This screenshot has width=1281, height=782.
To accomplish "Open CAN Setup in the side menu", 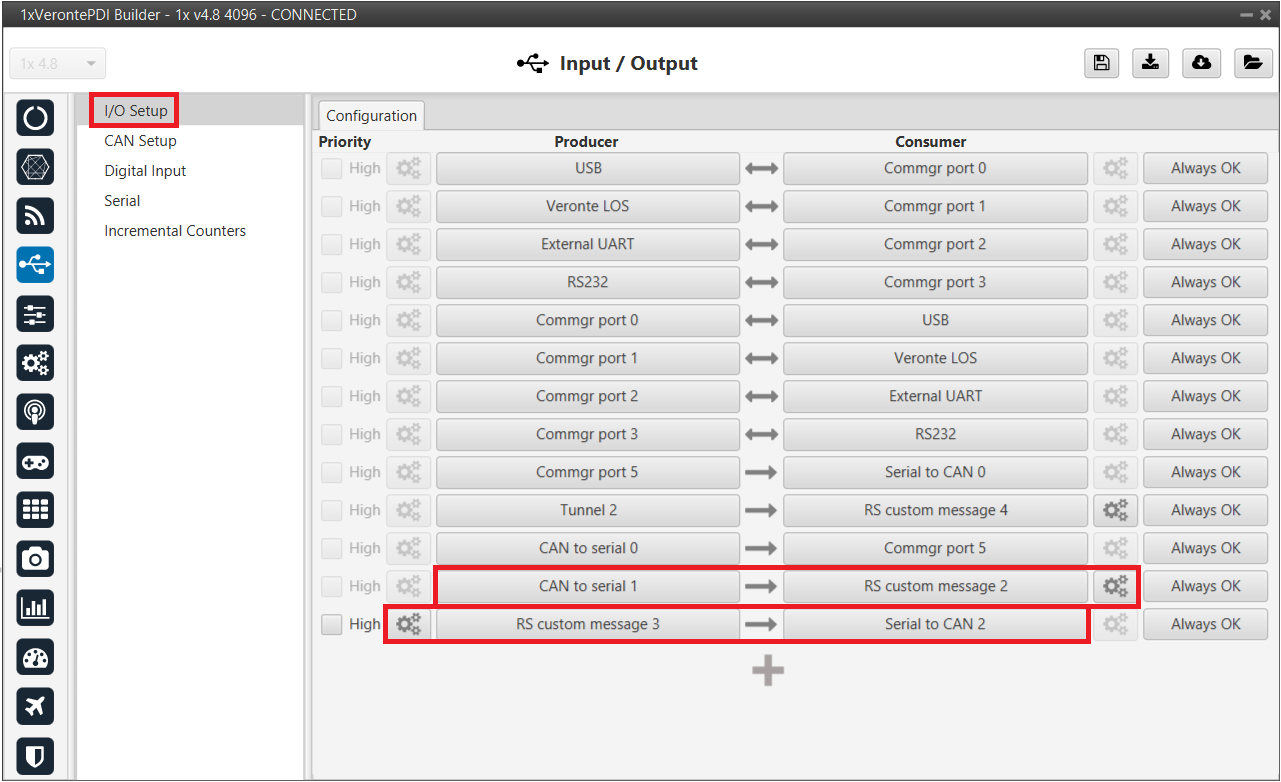I will 140,141.
